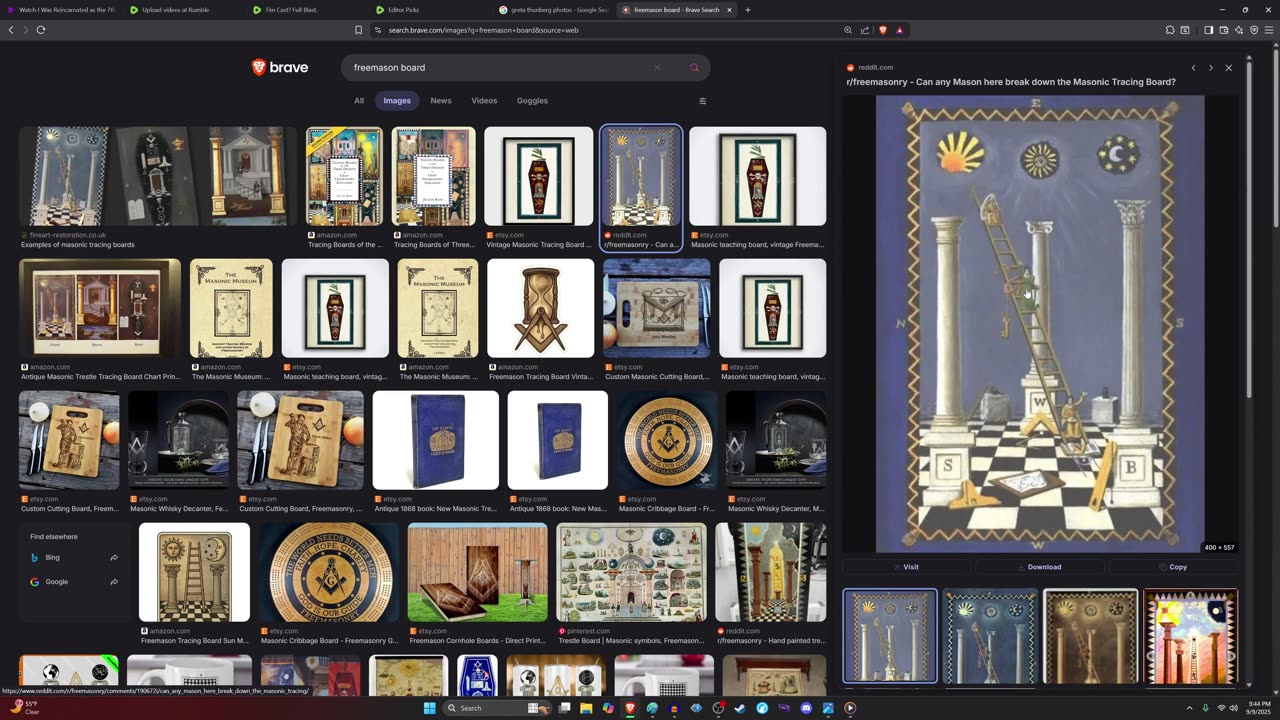This screenshot has height=720, width=1280.
Task: Select the colorful fourth related image thumbnail
Action: (1191, 636)
